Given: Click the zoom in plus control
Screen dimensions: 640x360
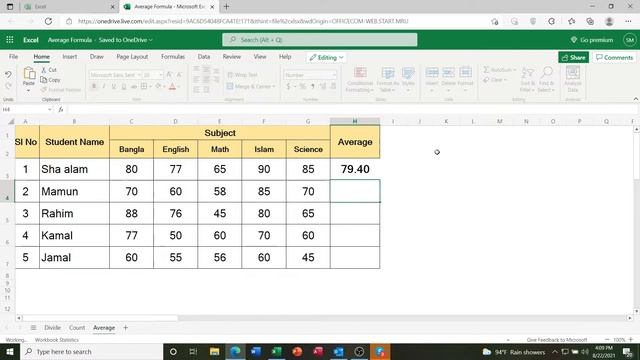Looking at the screenshot, I should (631, 340).
